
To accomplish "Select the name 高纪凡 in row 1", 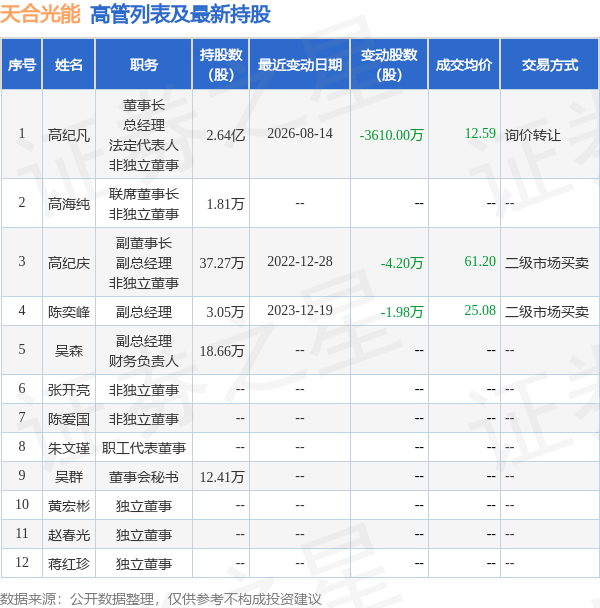I will click(x=69, y=135).
